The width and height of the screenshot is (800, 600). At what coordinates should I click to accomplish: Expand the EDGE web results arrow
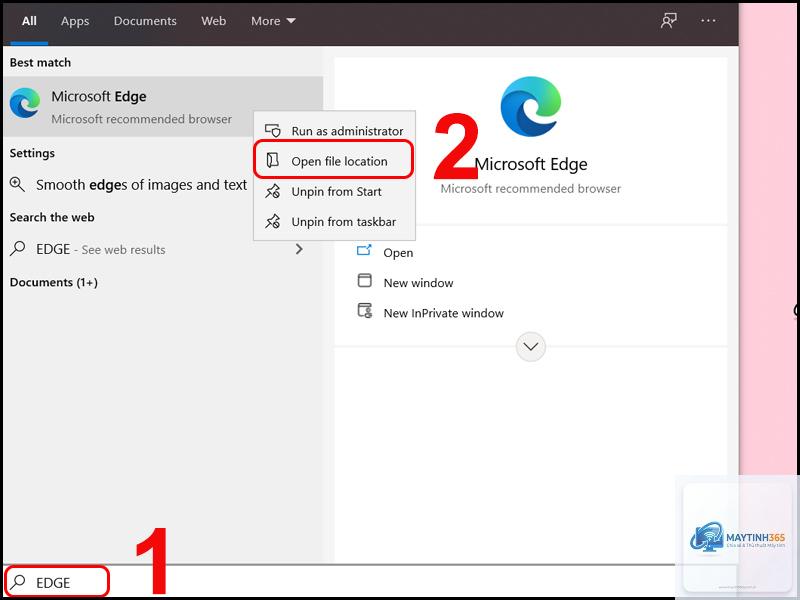[299, 249]
